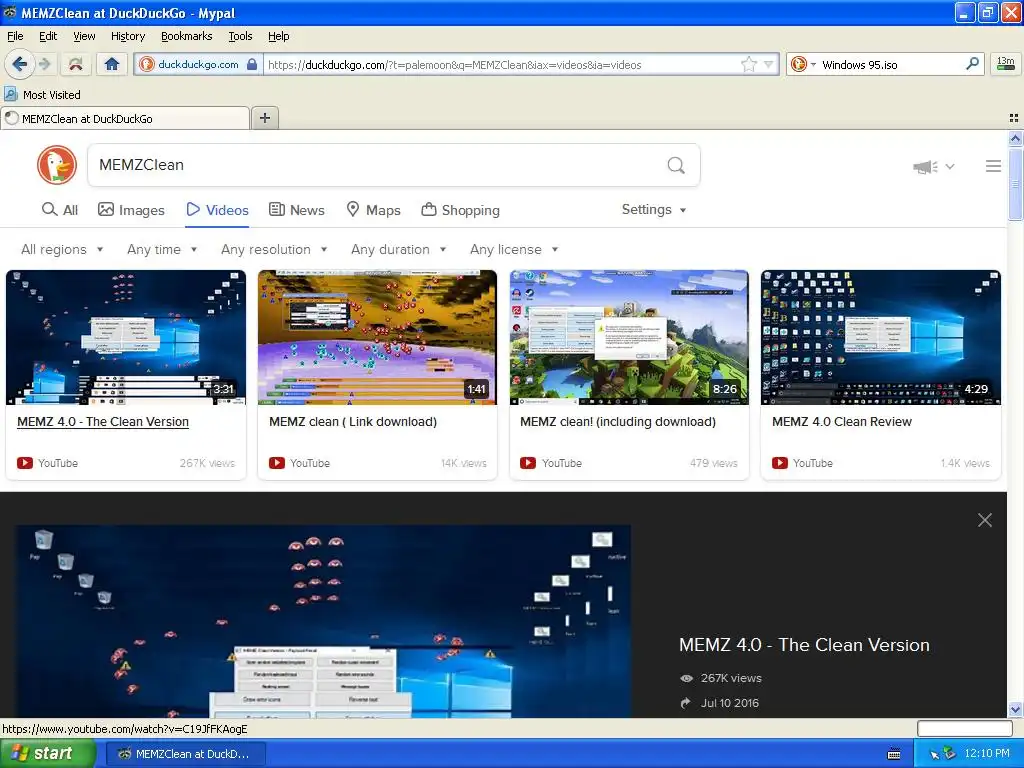Open thumbnail of the 1:41 video
This screenshot has width=1024, height=768.
[x=377, y=338]
